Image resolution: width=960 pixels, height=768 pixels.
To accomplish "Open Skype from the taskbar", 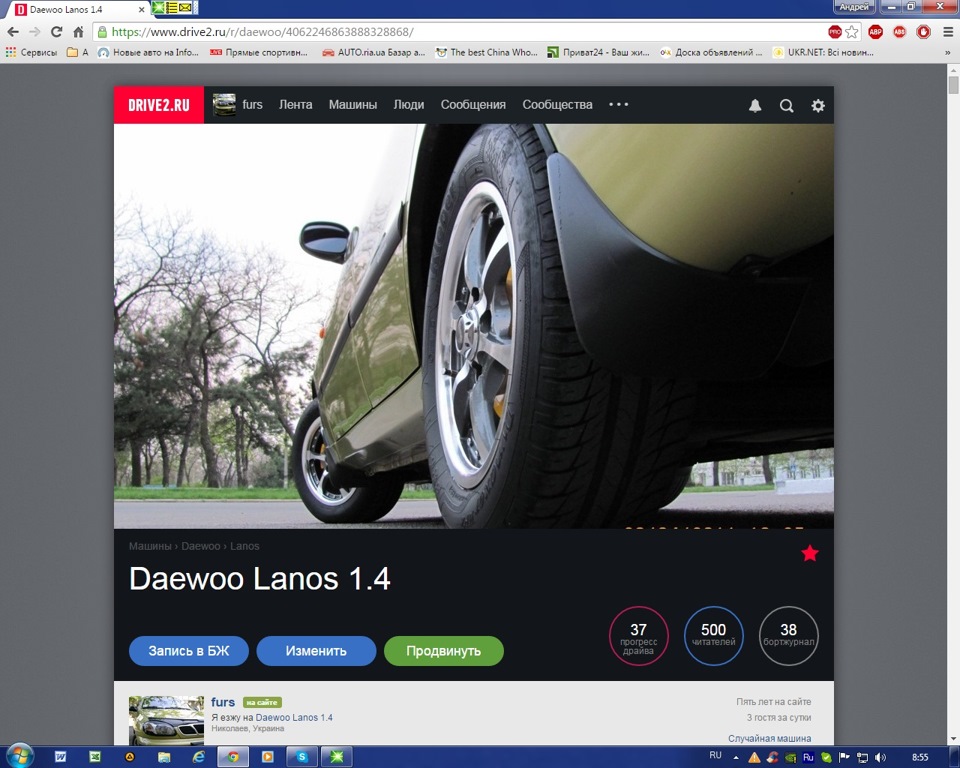I will click(302, 757).
